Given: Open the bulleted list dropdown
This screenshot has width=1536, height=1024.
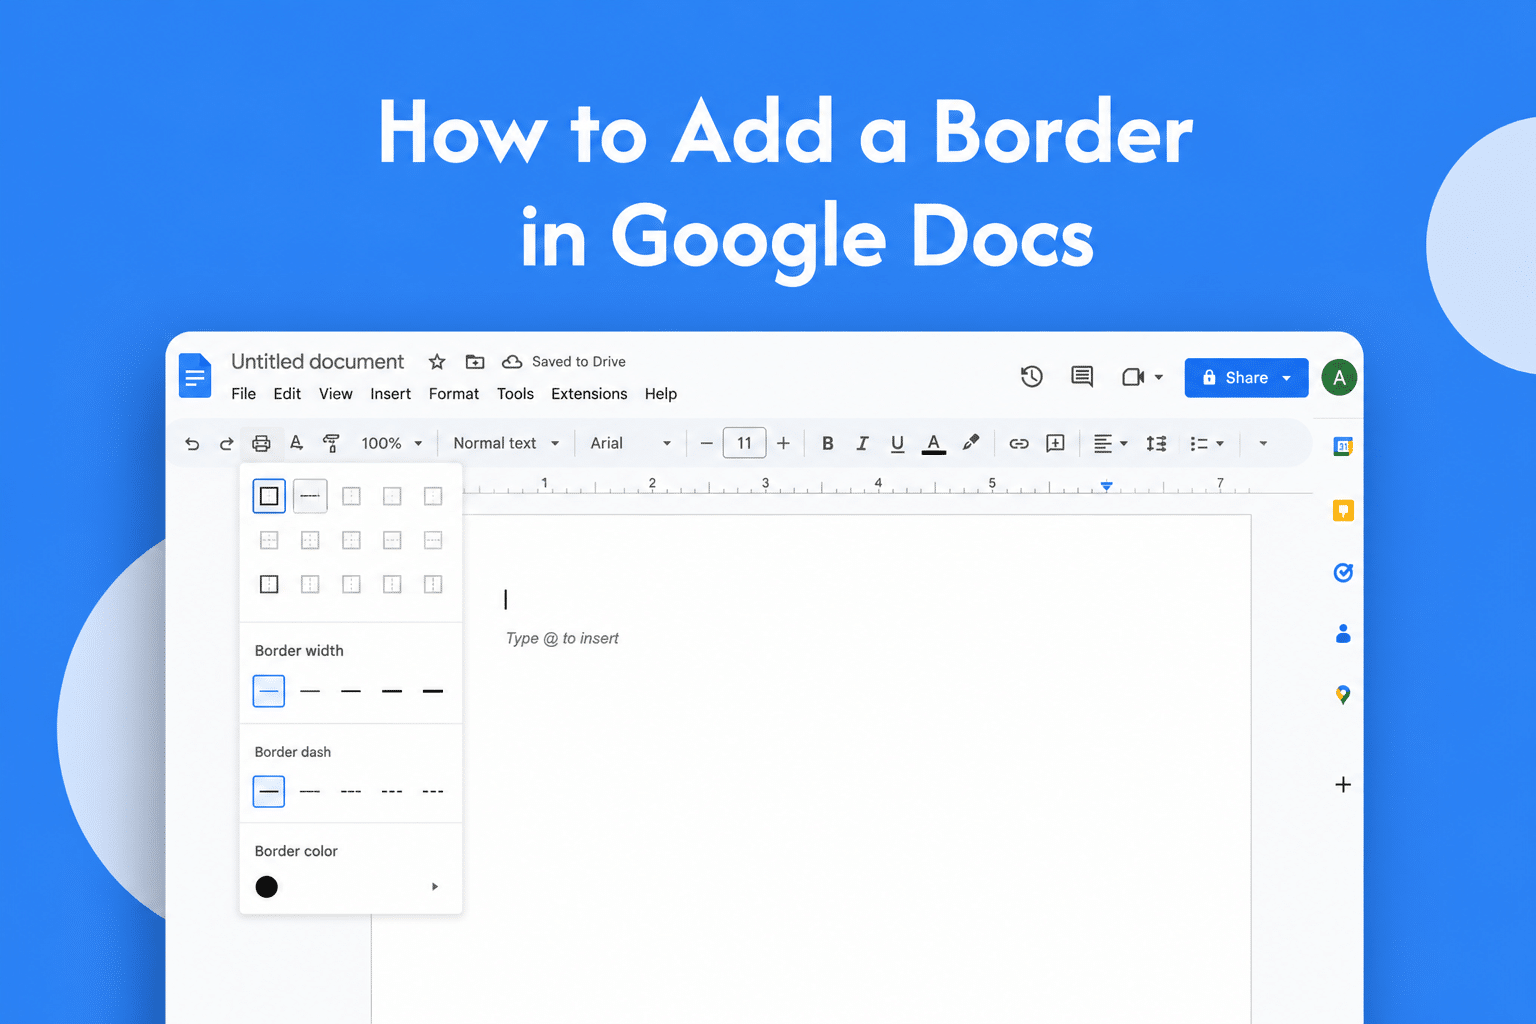Looking at the screenshot, I should click(1207, 444).
